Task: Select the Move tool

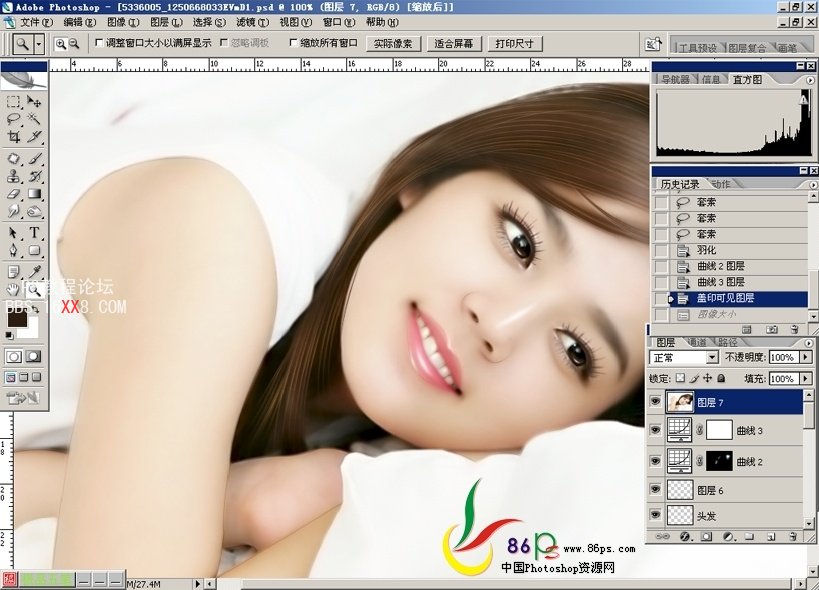Action: (x=34, y=102)
